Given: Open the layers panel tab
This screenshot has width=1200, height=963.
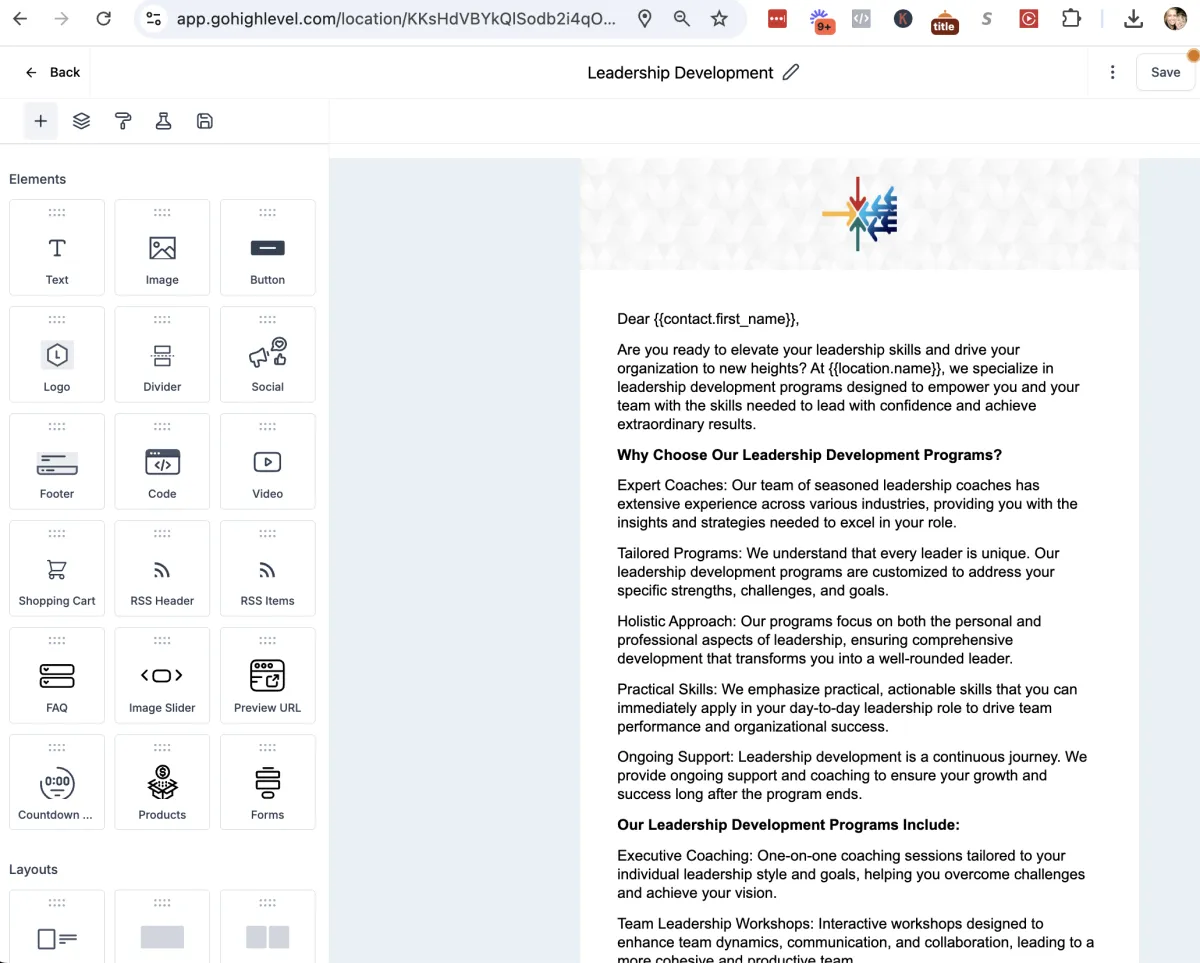Looking at the screenshot, I should [x=81, y=121].
